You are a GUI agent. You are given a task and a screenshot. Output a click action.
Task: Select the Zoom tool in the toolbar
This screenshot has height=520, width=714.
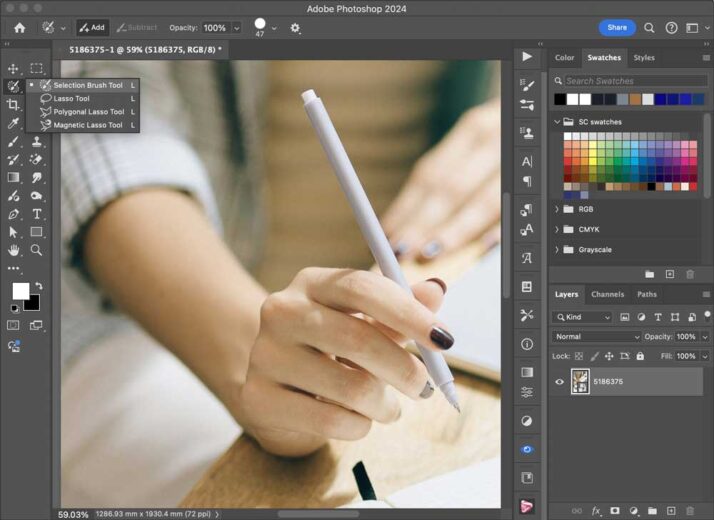37,250
